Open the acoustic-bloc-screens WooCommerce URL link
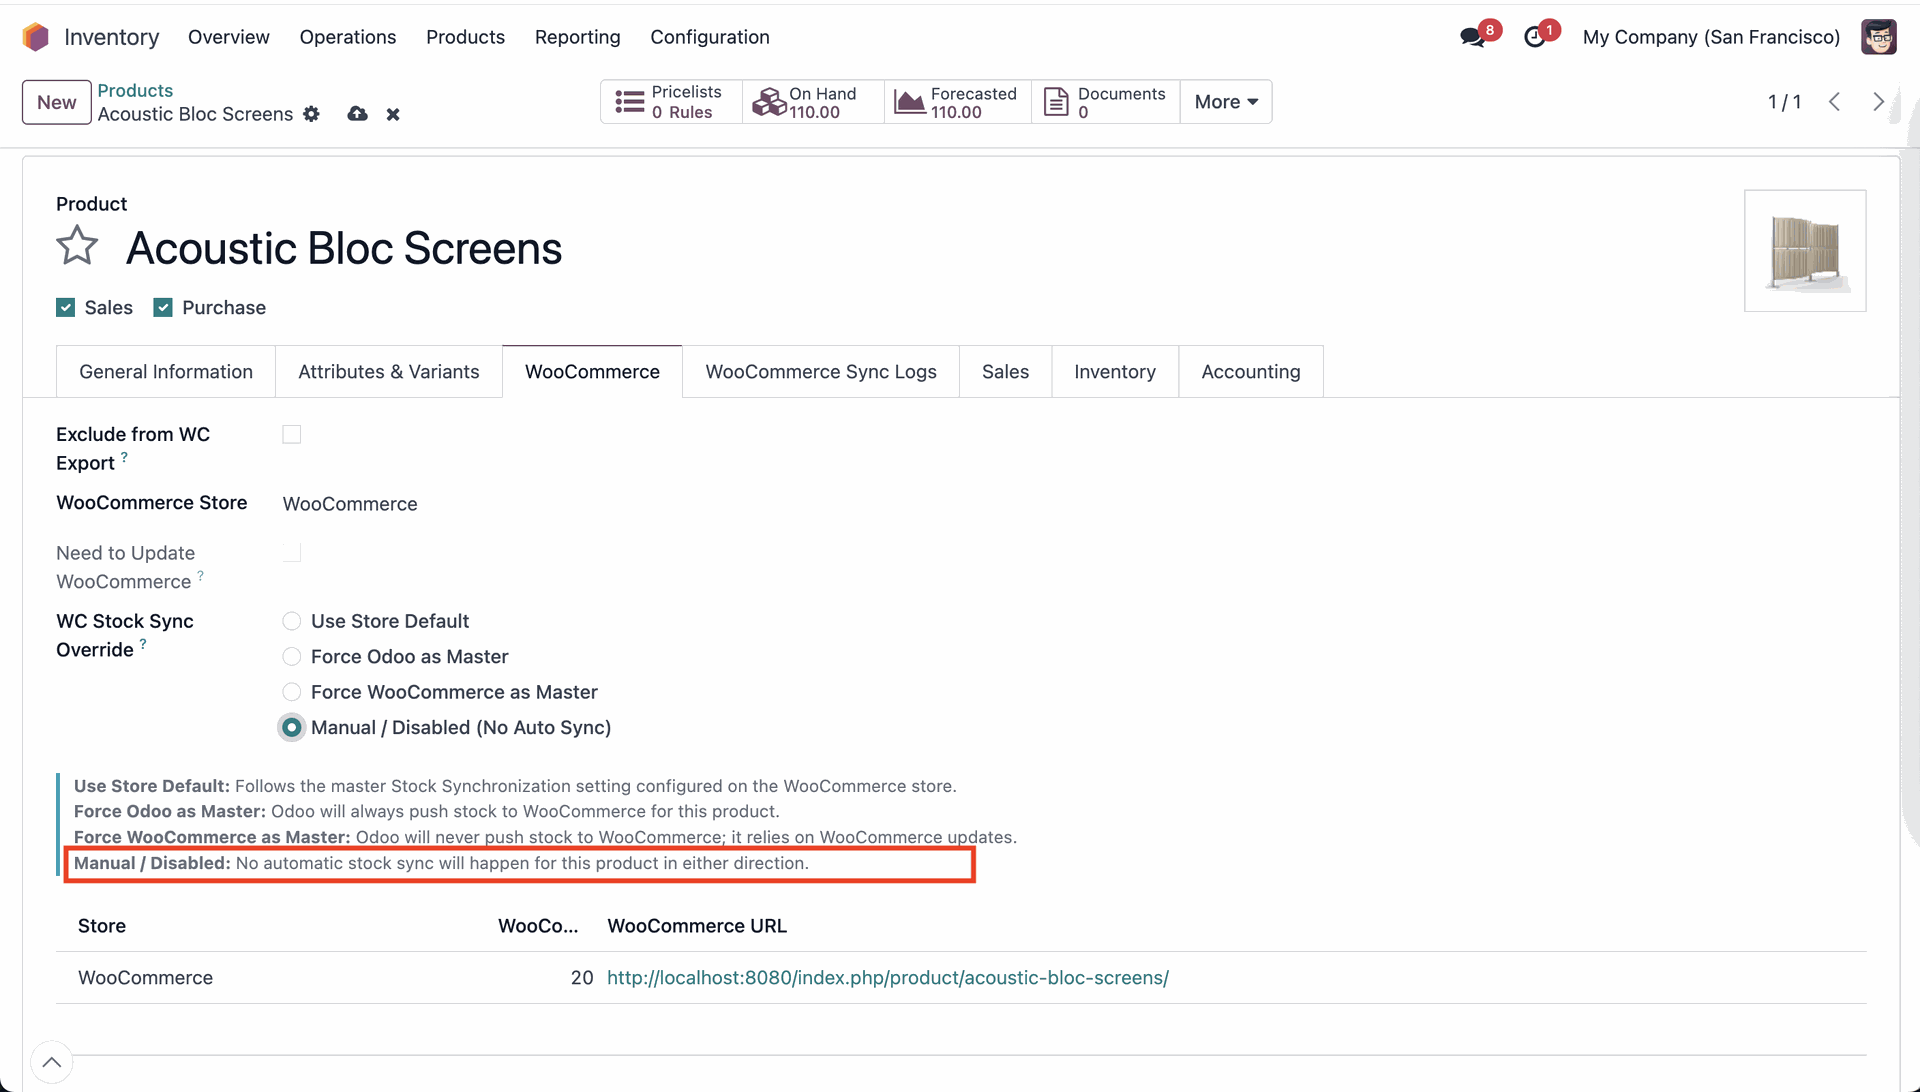 tap(888, 978)
